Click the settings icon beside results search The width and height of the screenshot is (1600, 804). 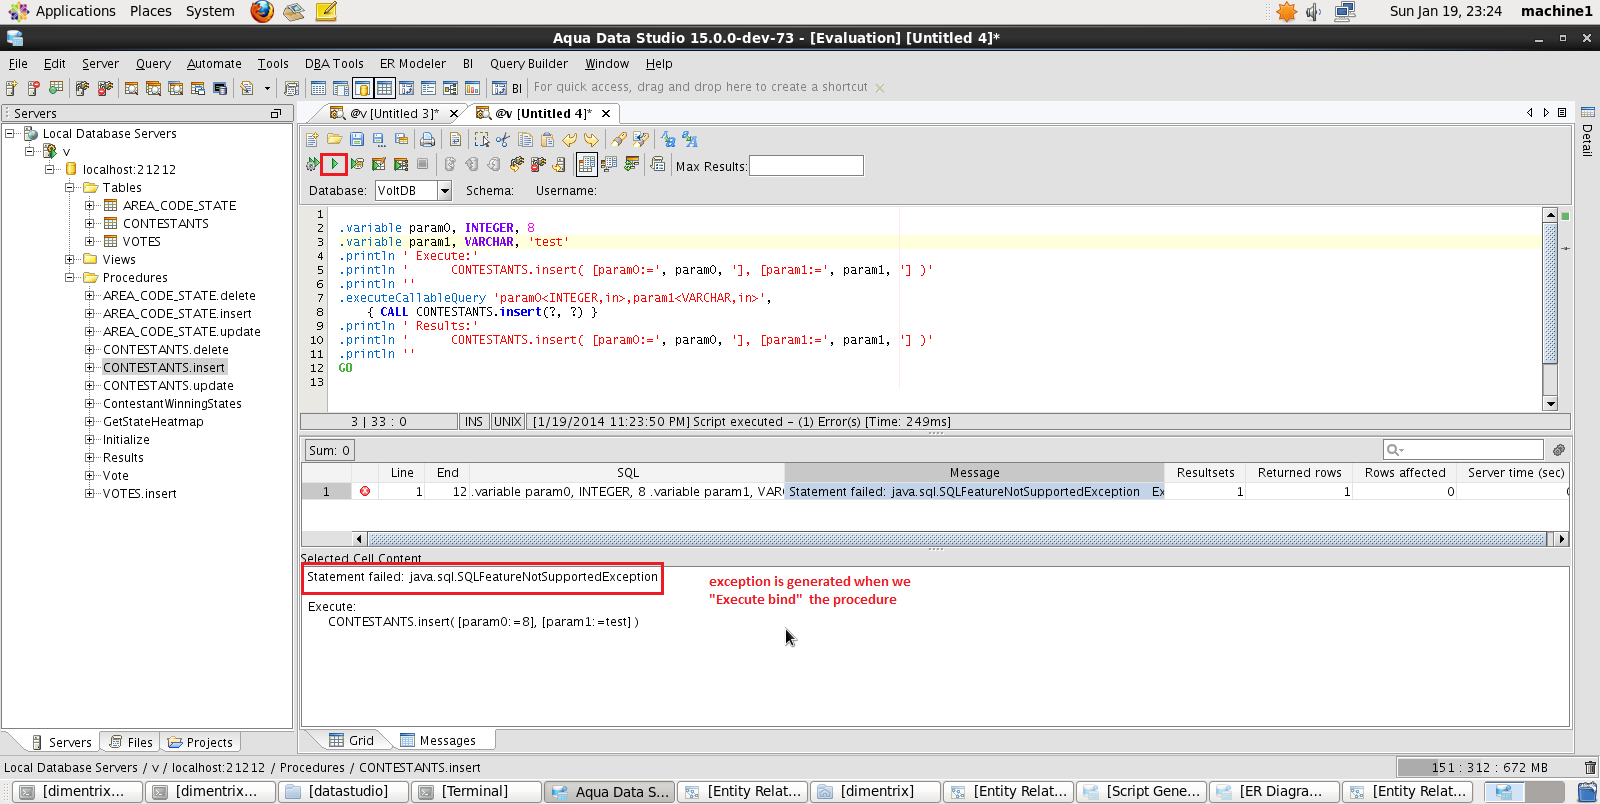(x=1558, y=450)
